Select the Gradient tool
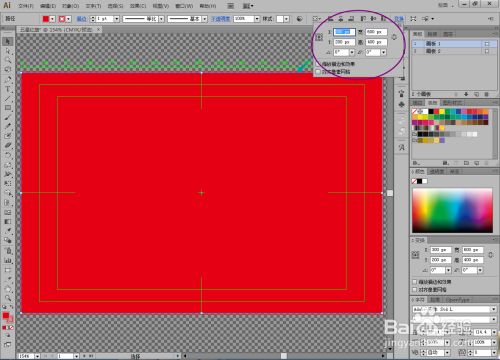Screen dimensions: 500x360 [8, 222]
